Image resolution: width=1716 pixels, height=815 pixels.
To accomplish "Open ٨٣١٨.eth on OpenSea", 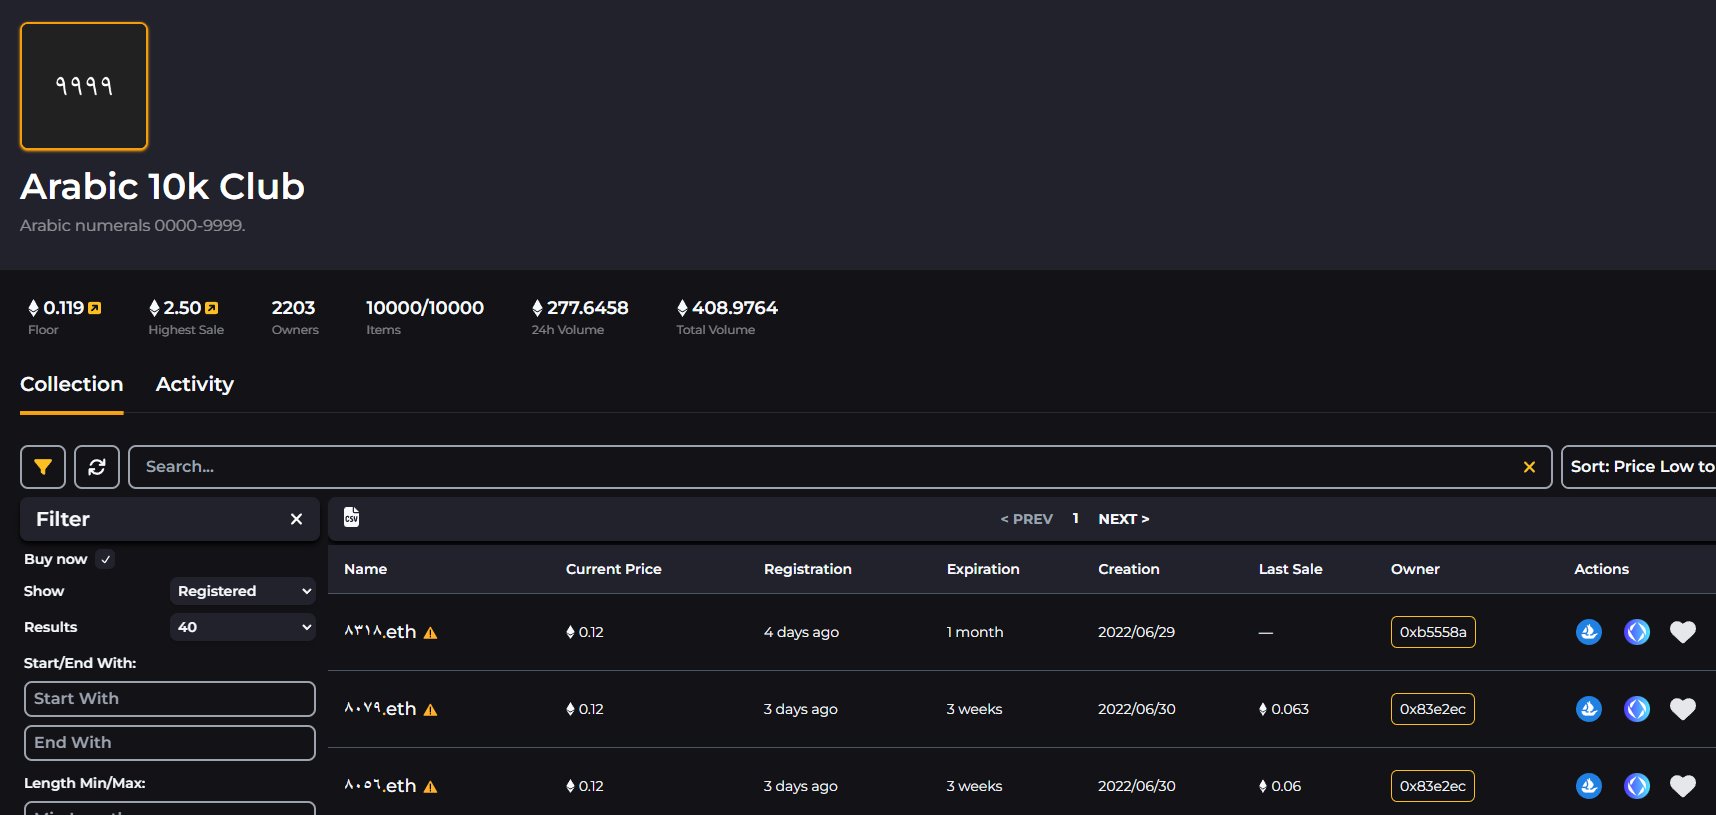I will [1589, 632].
